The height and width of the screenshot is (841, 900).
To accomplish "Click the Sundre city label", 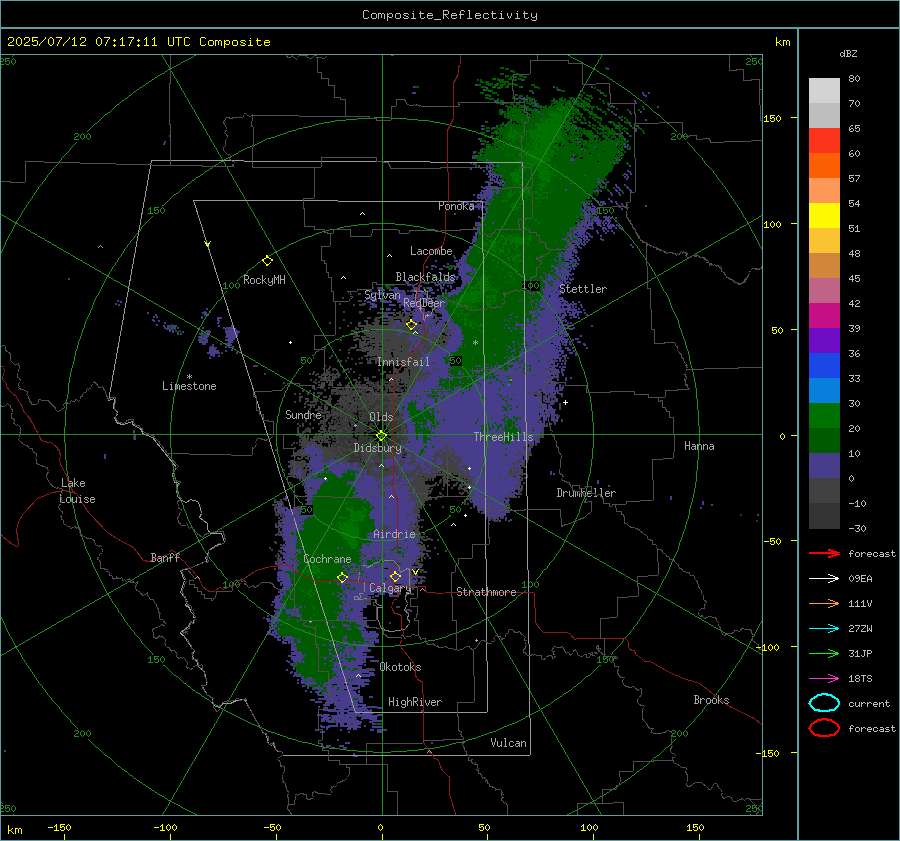I will [x=303, y=414].
